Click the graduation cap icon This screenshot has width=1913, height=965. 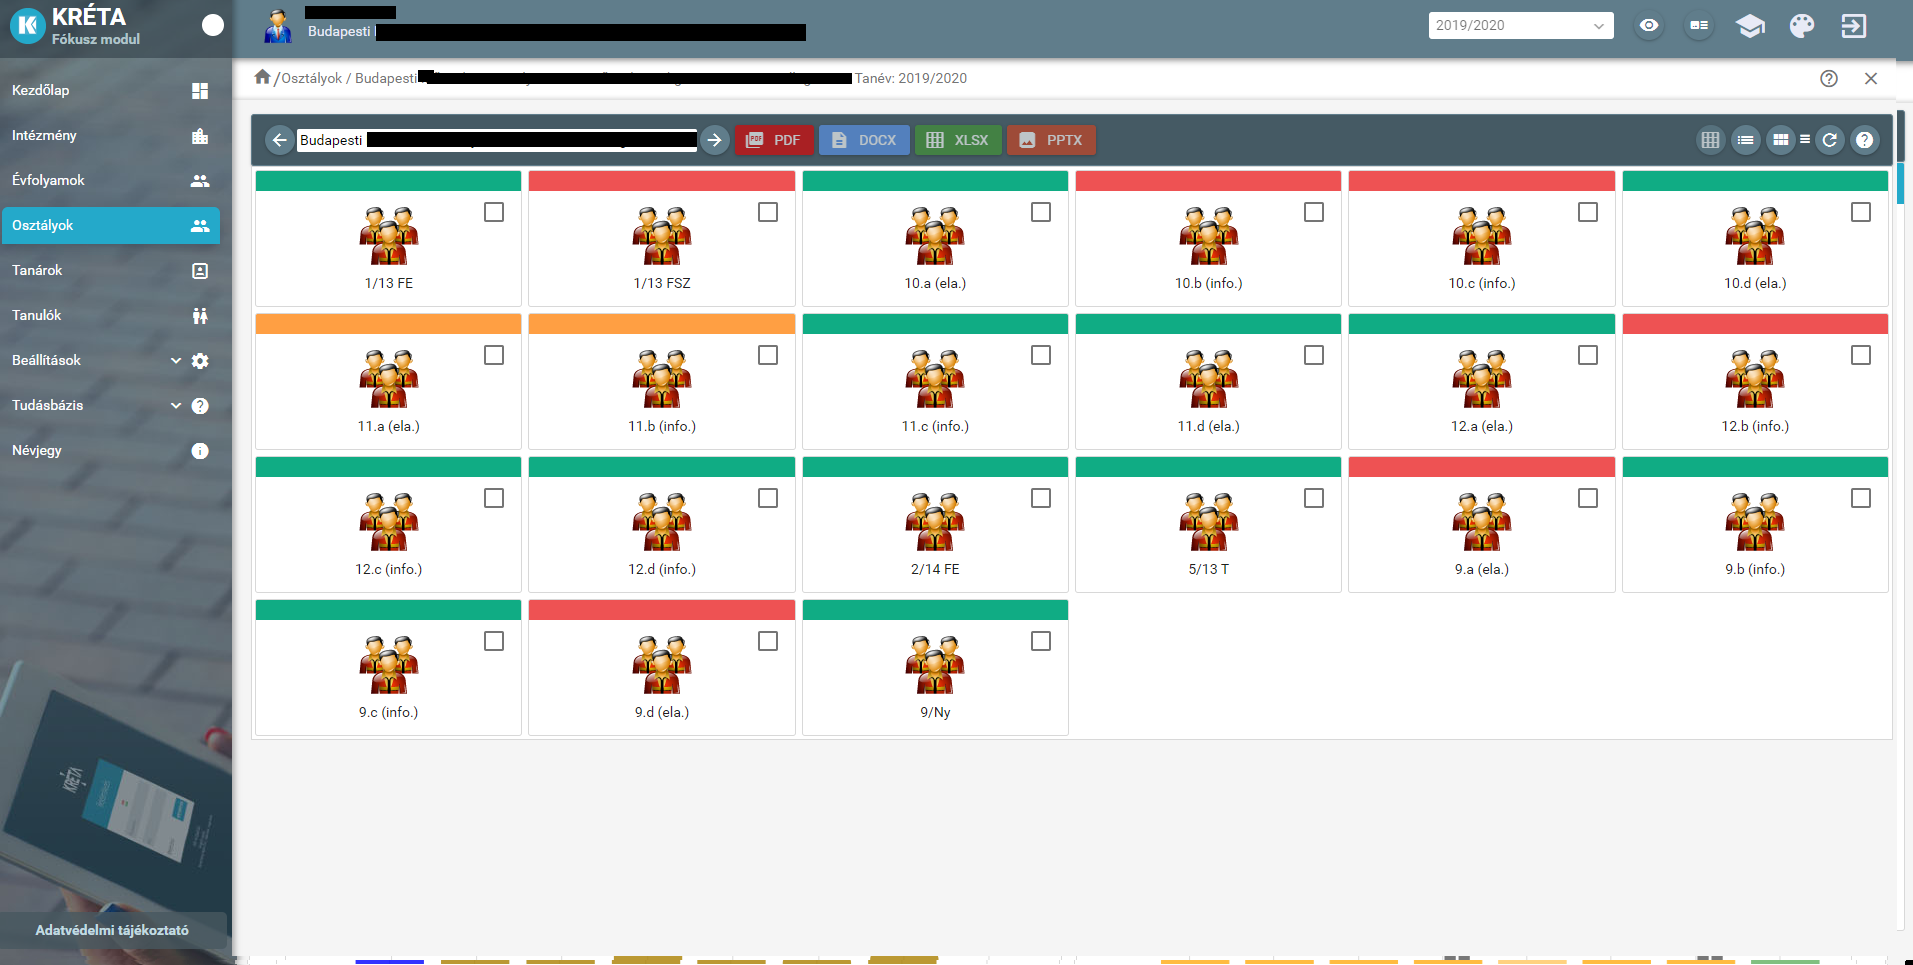[x=1750, y=26]
